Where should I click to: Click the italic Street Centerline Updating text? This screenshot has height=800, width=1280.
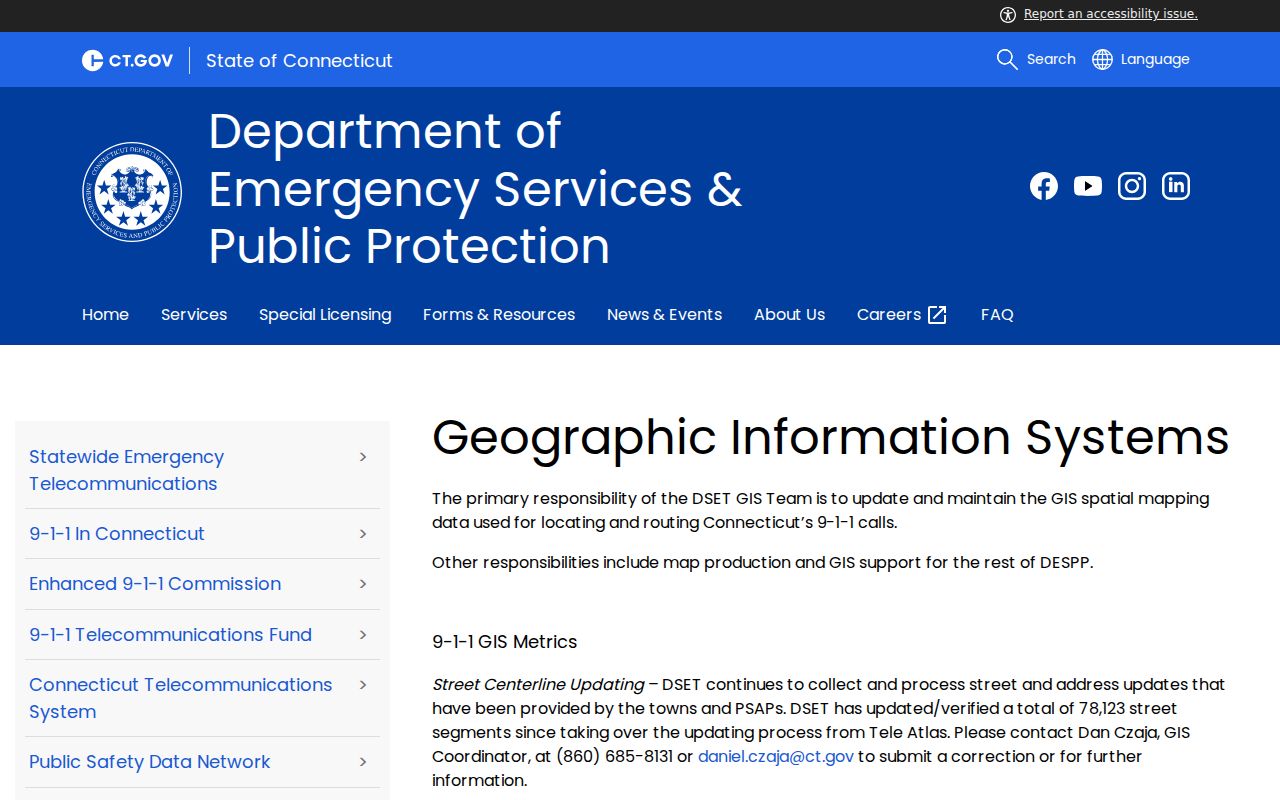(538, 685)
